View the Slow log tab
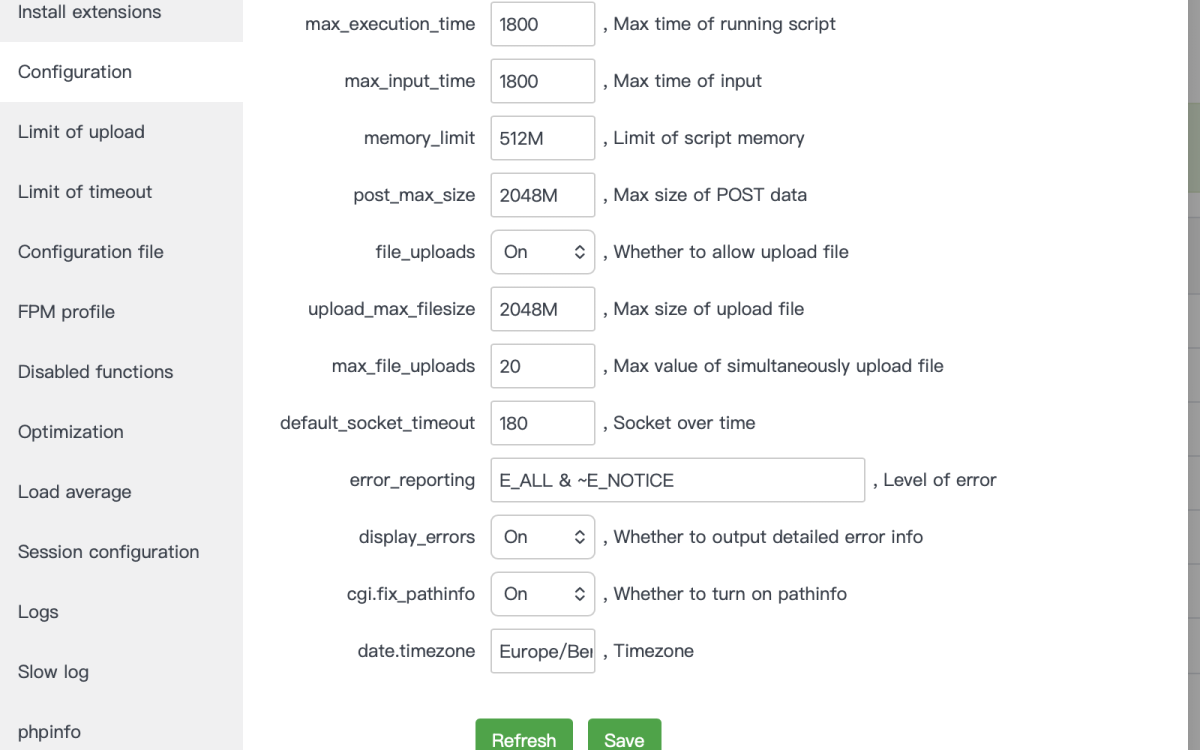Screen dimensions: 1200x750 click(x=53, y=672)
